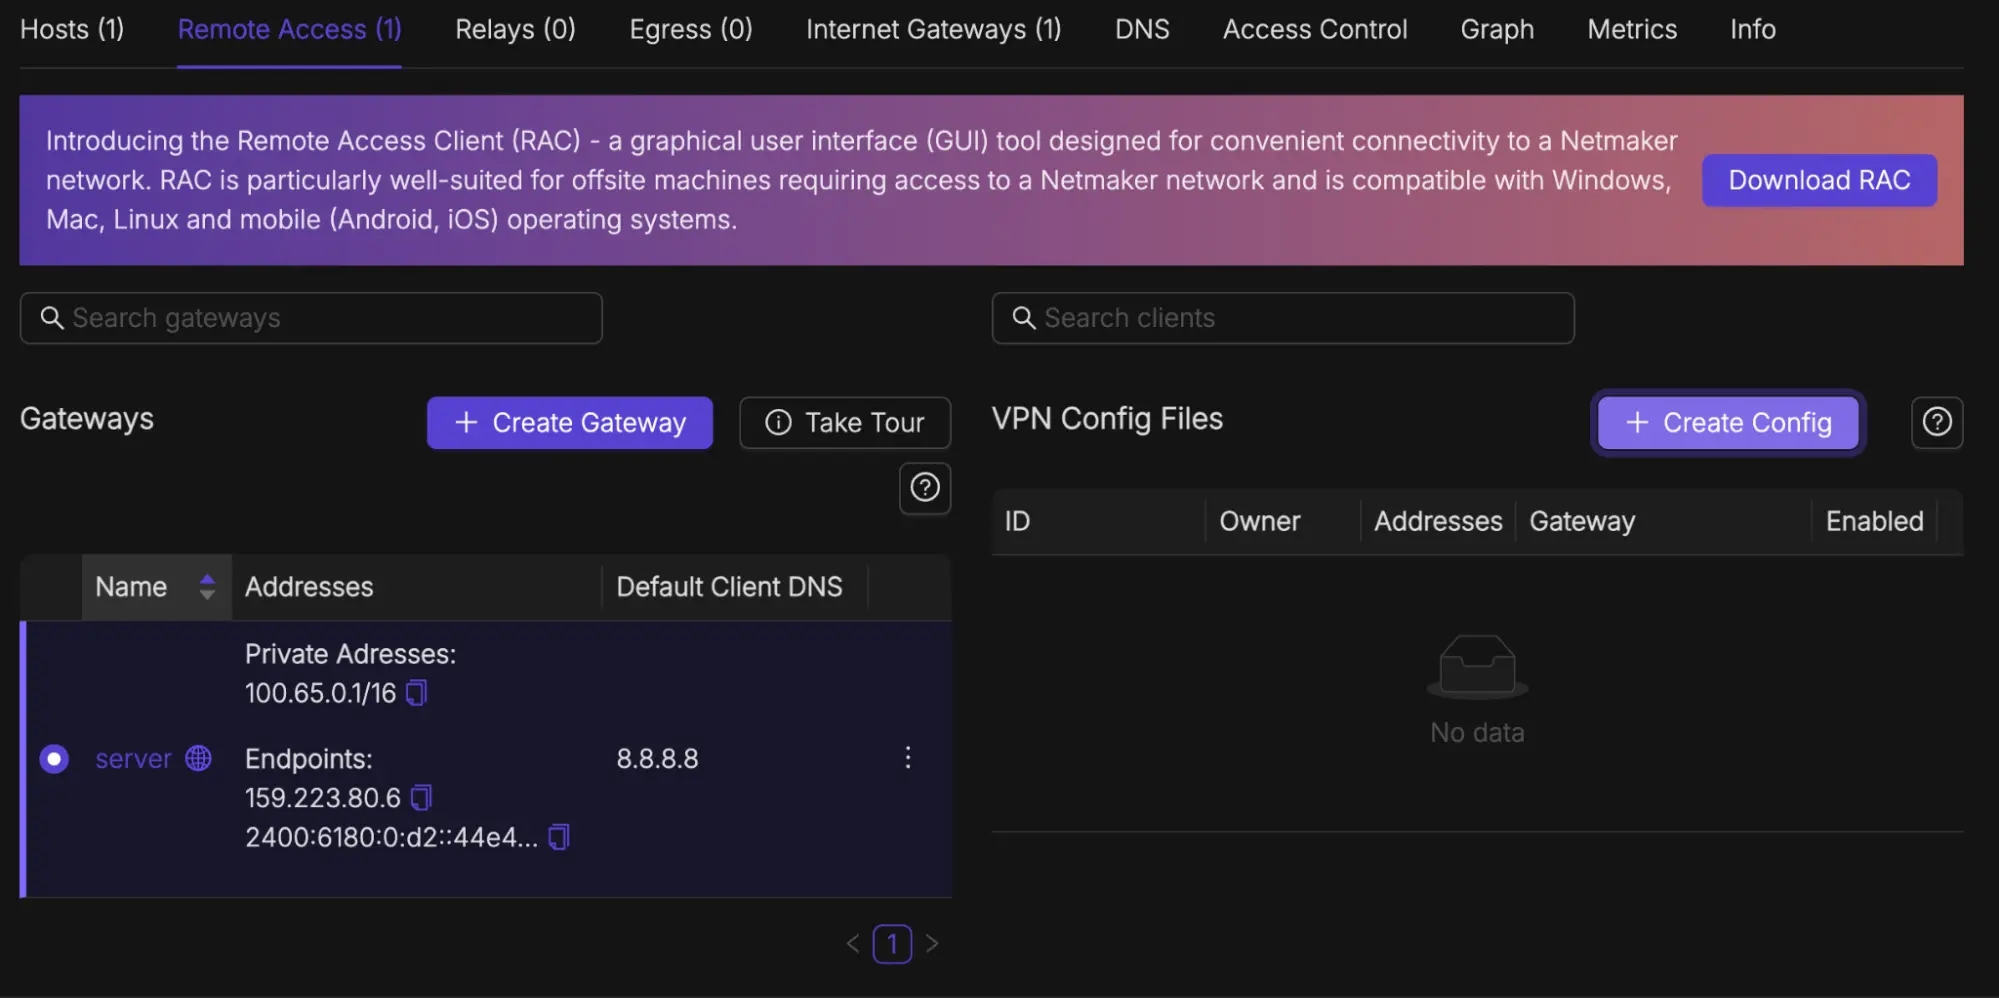Open the Internet Gateways (1) tab
The image size is (1999, 998).
tap(933, 30)
